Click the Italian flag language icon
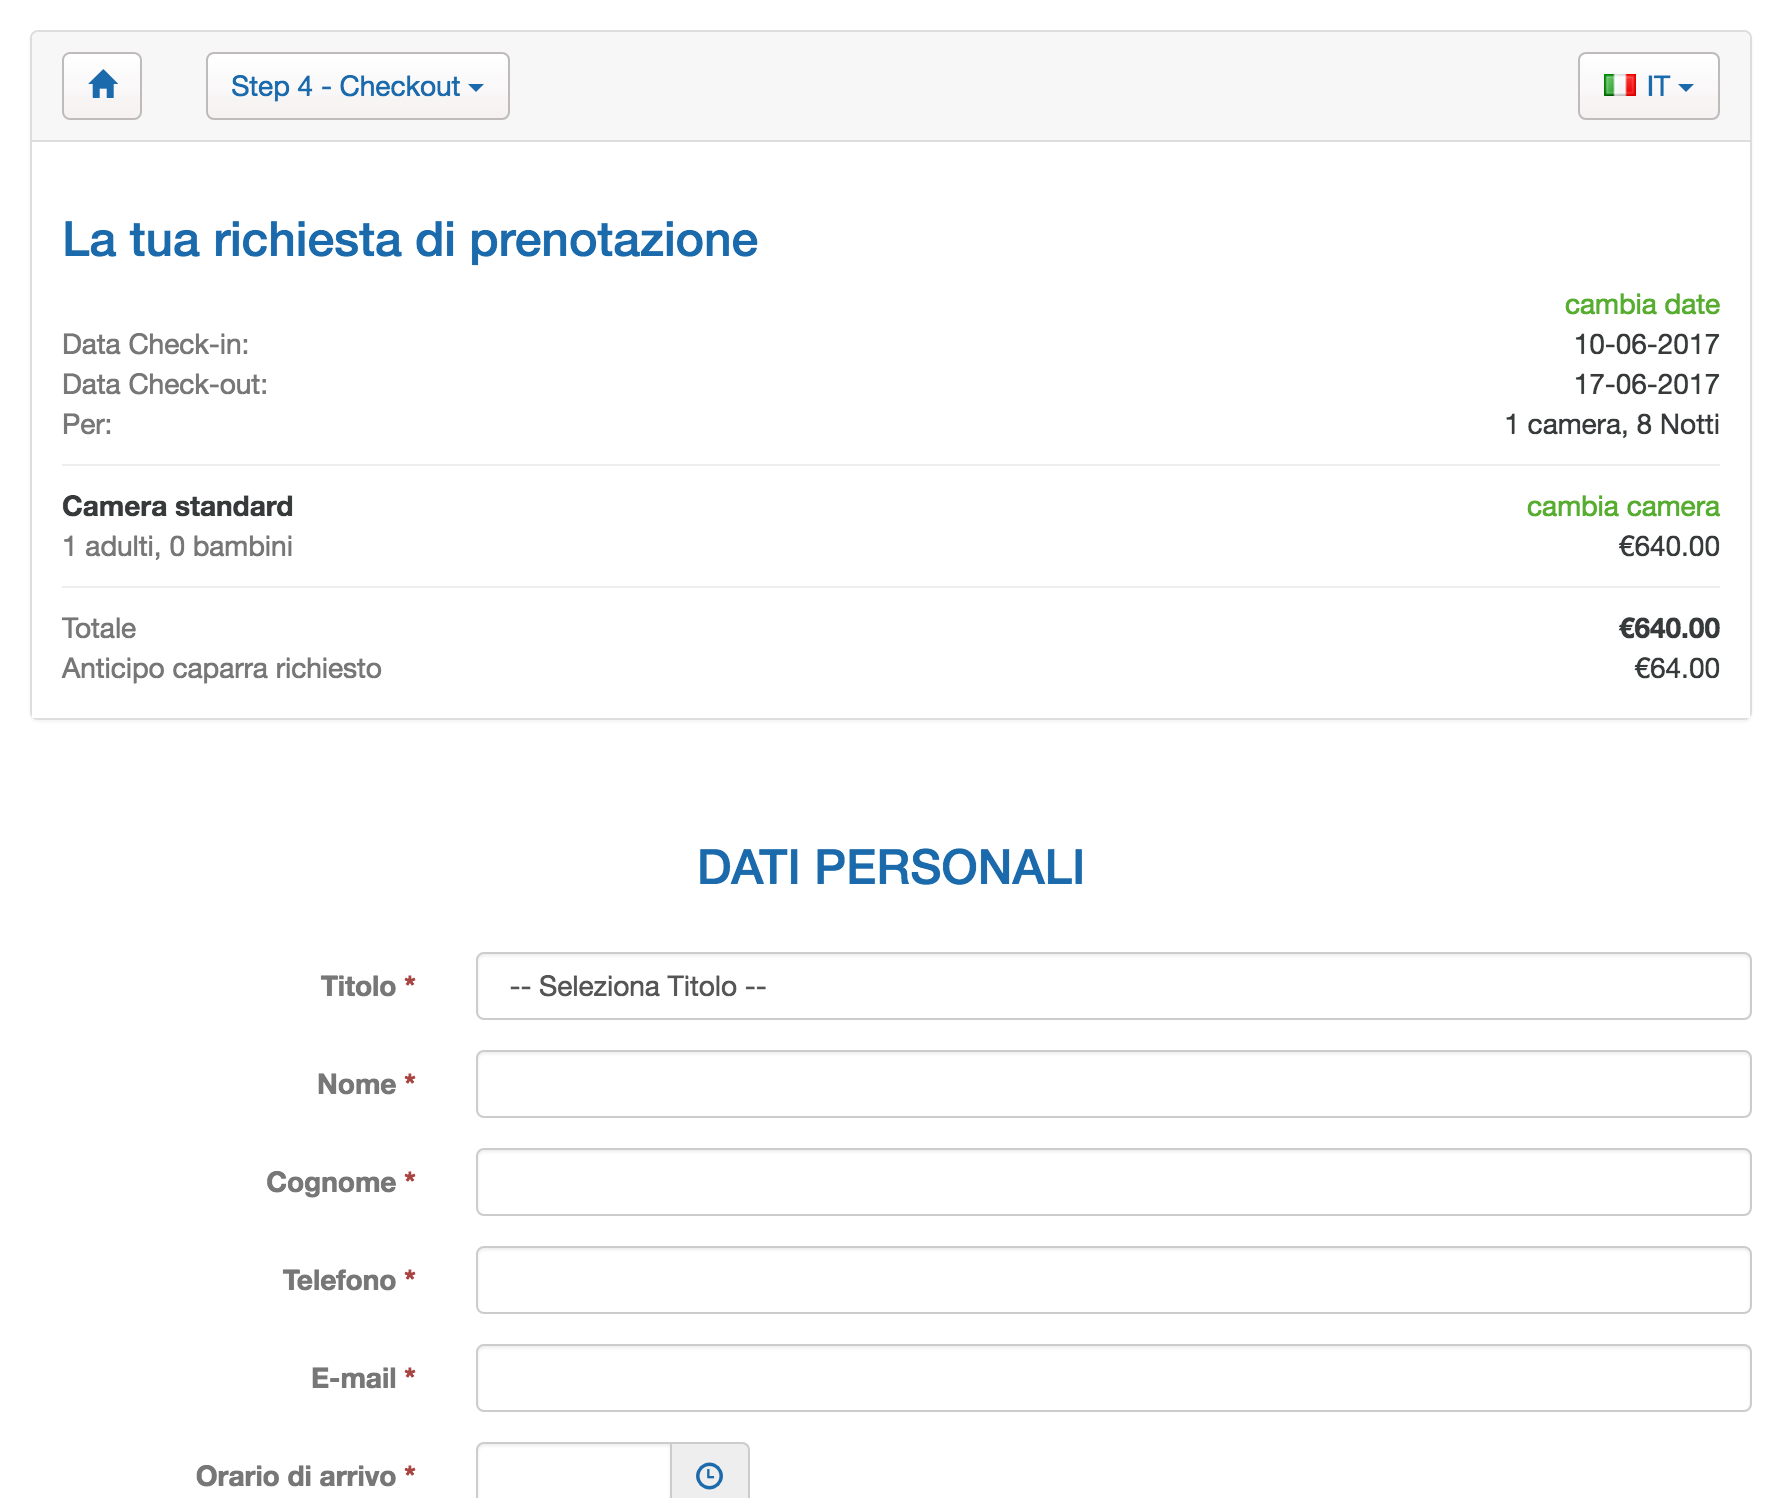This screenshot has height=1498, width=1782. click(1619, 86)
